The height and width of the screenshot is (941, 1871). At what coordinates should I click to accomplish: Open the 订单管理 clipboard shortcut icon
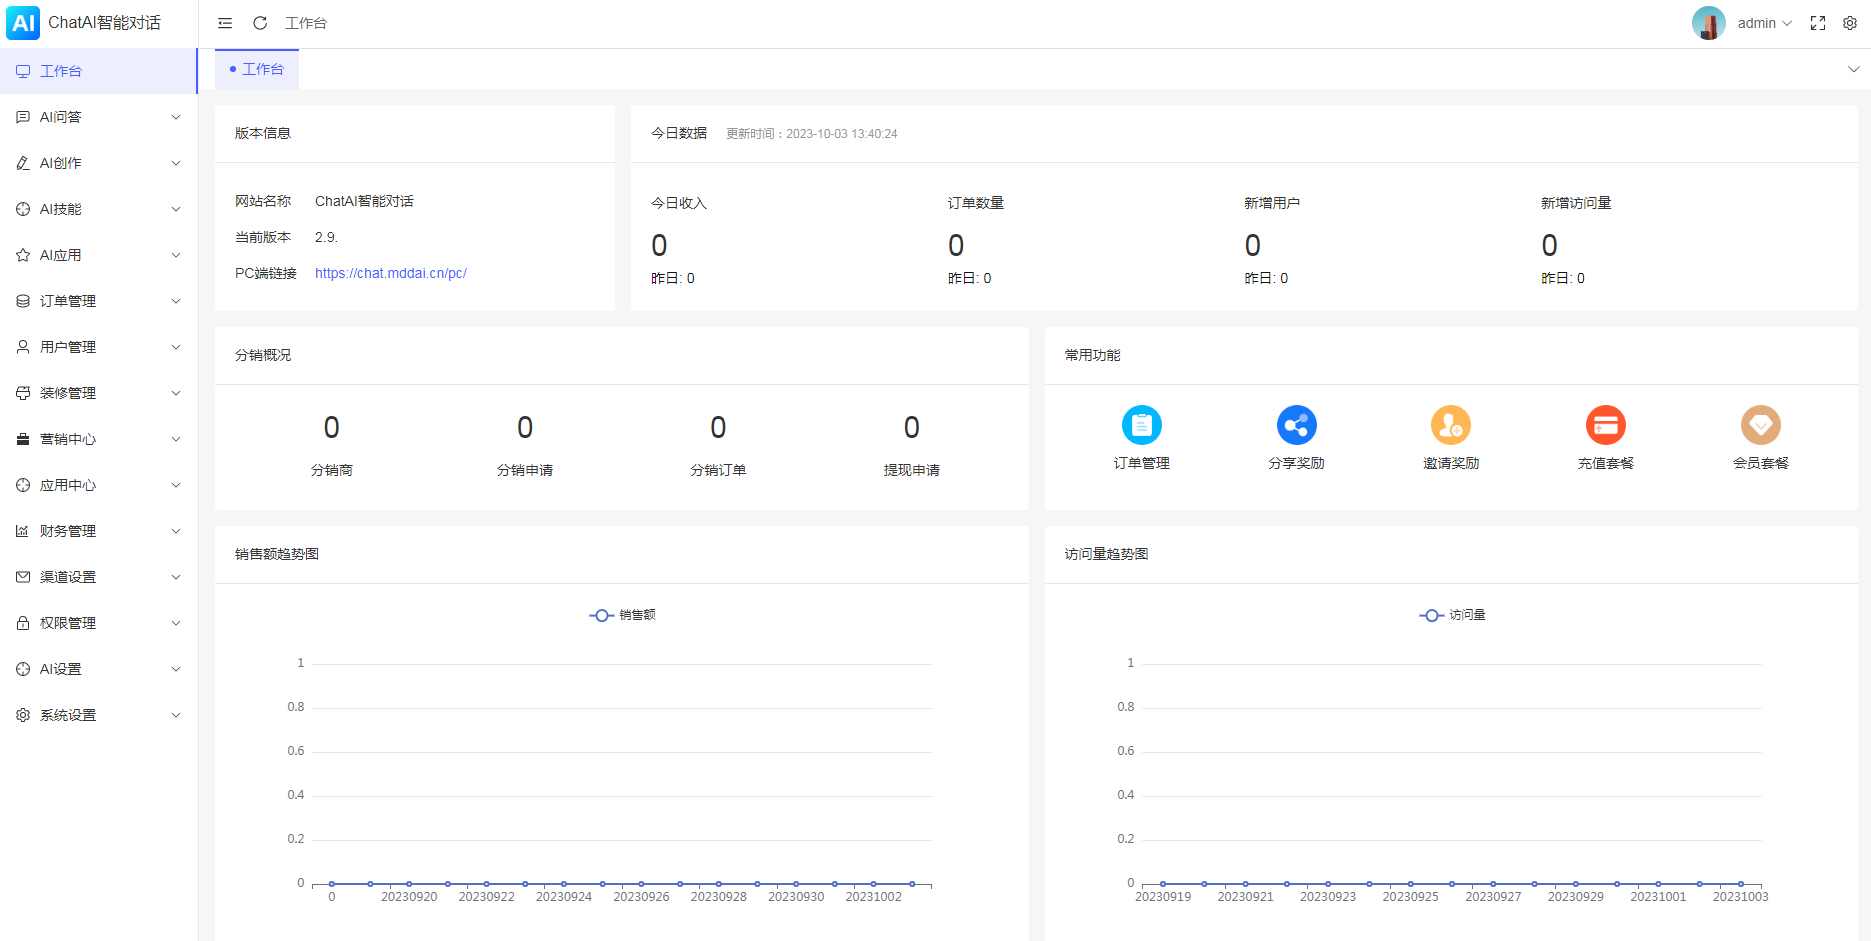[x=1142, y=424]
